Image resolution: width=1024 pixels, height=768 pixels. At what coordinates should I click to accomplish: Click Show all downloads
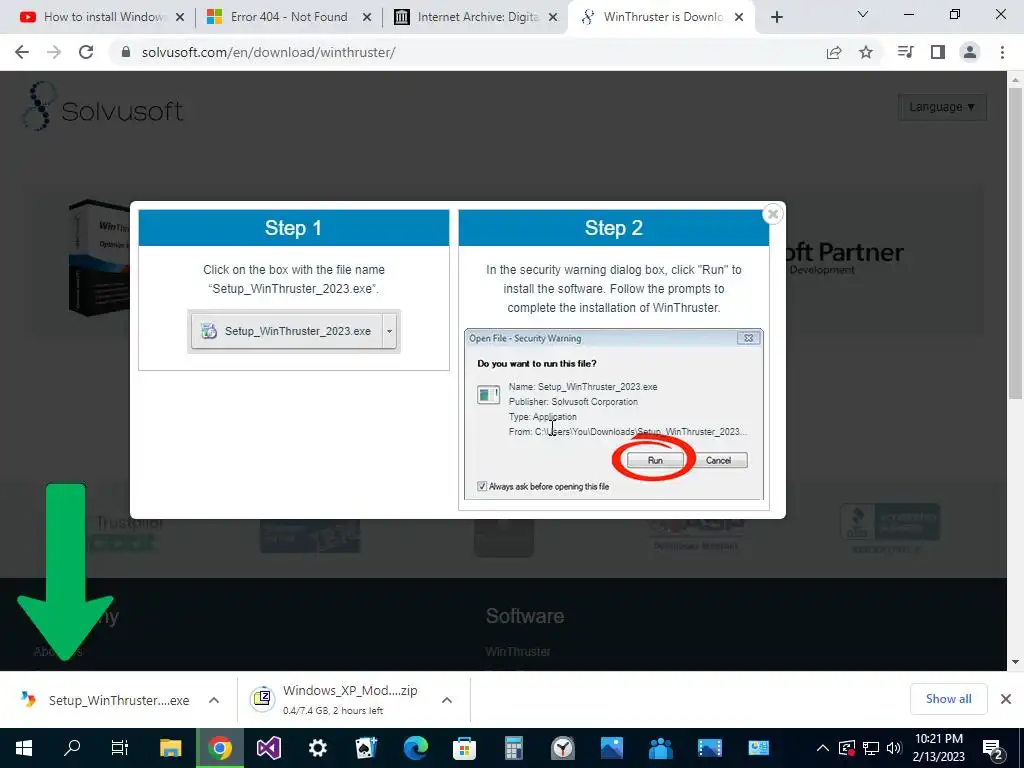coord(948,699)
